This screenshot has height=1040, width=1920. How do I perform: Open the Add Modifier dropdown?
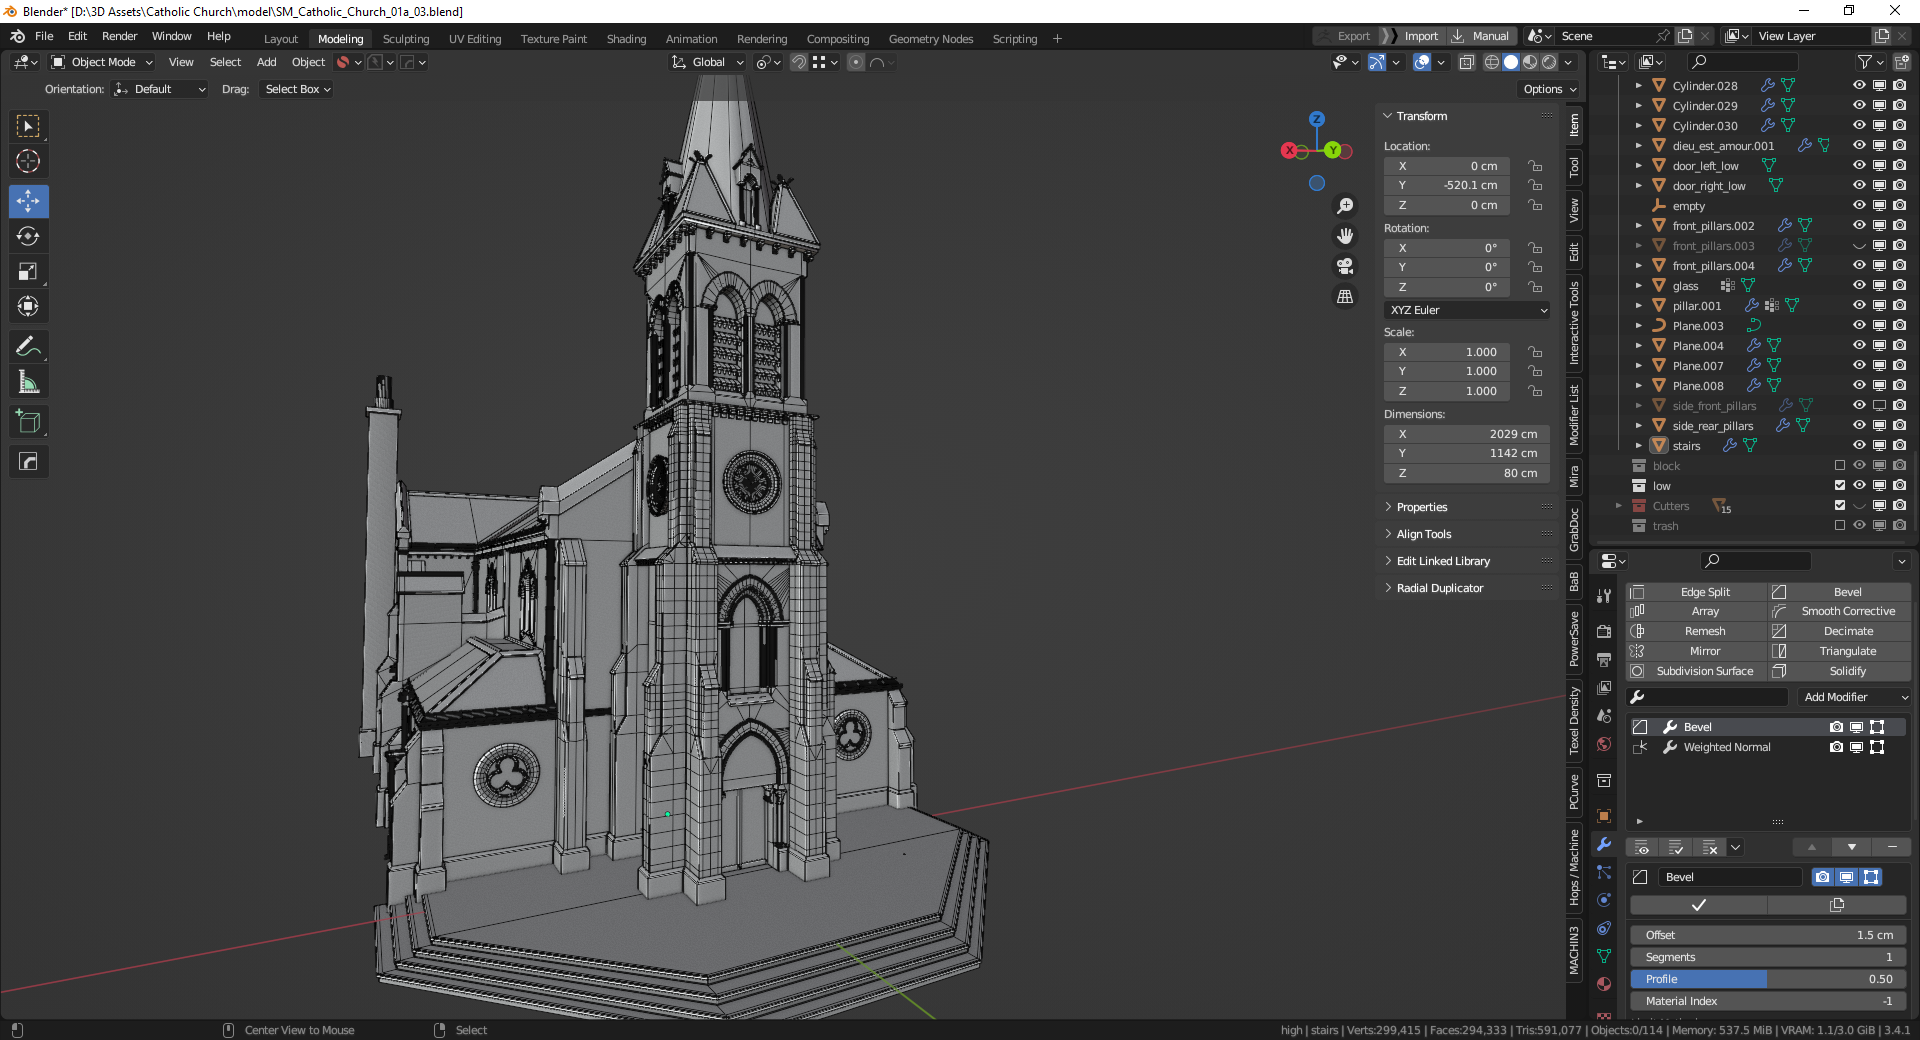(1855, 697)
